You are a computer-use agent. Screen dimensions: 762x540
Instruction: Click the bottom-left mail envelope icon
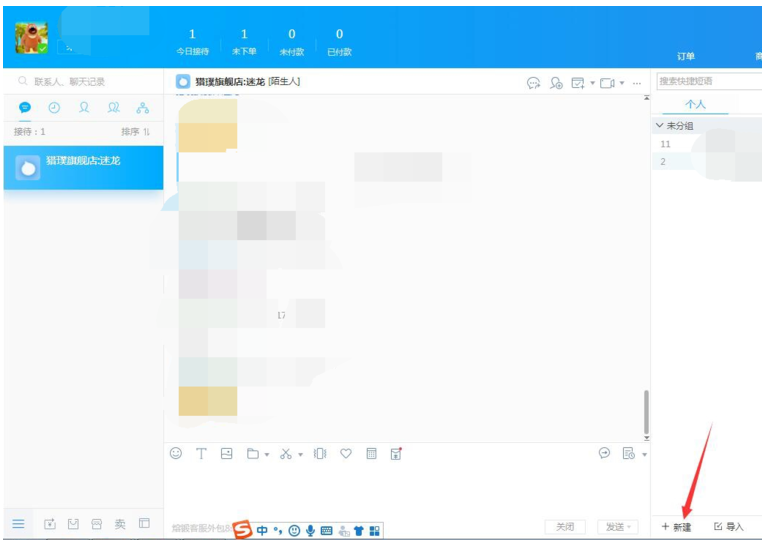(73, 523)
